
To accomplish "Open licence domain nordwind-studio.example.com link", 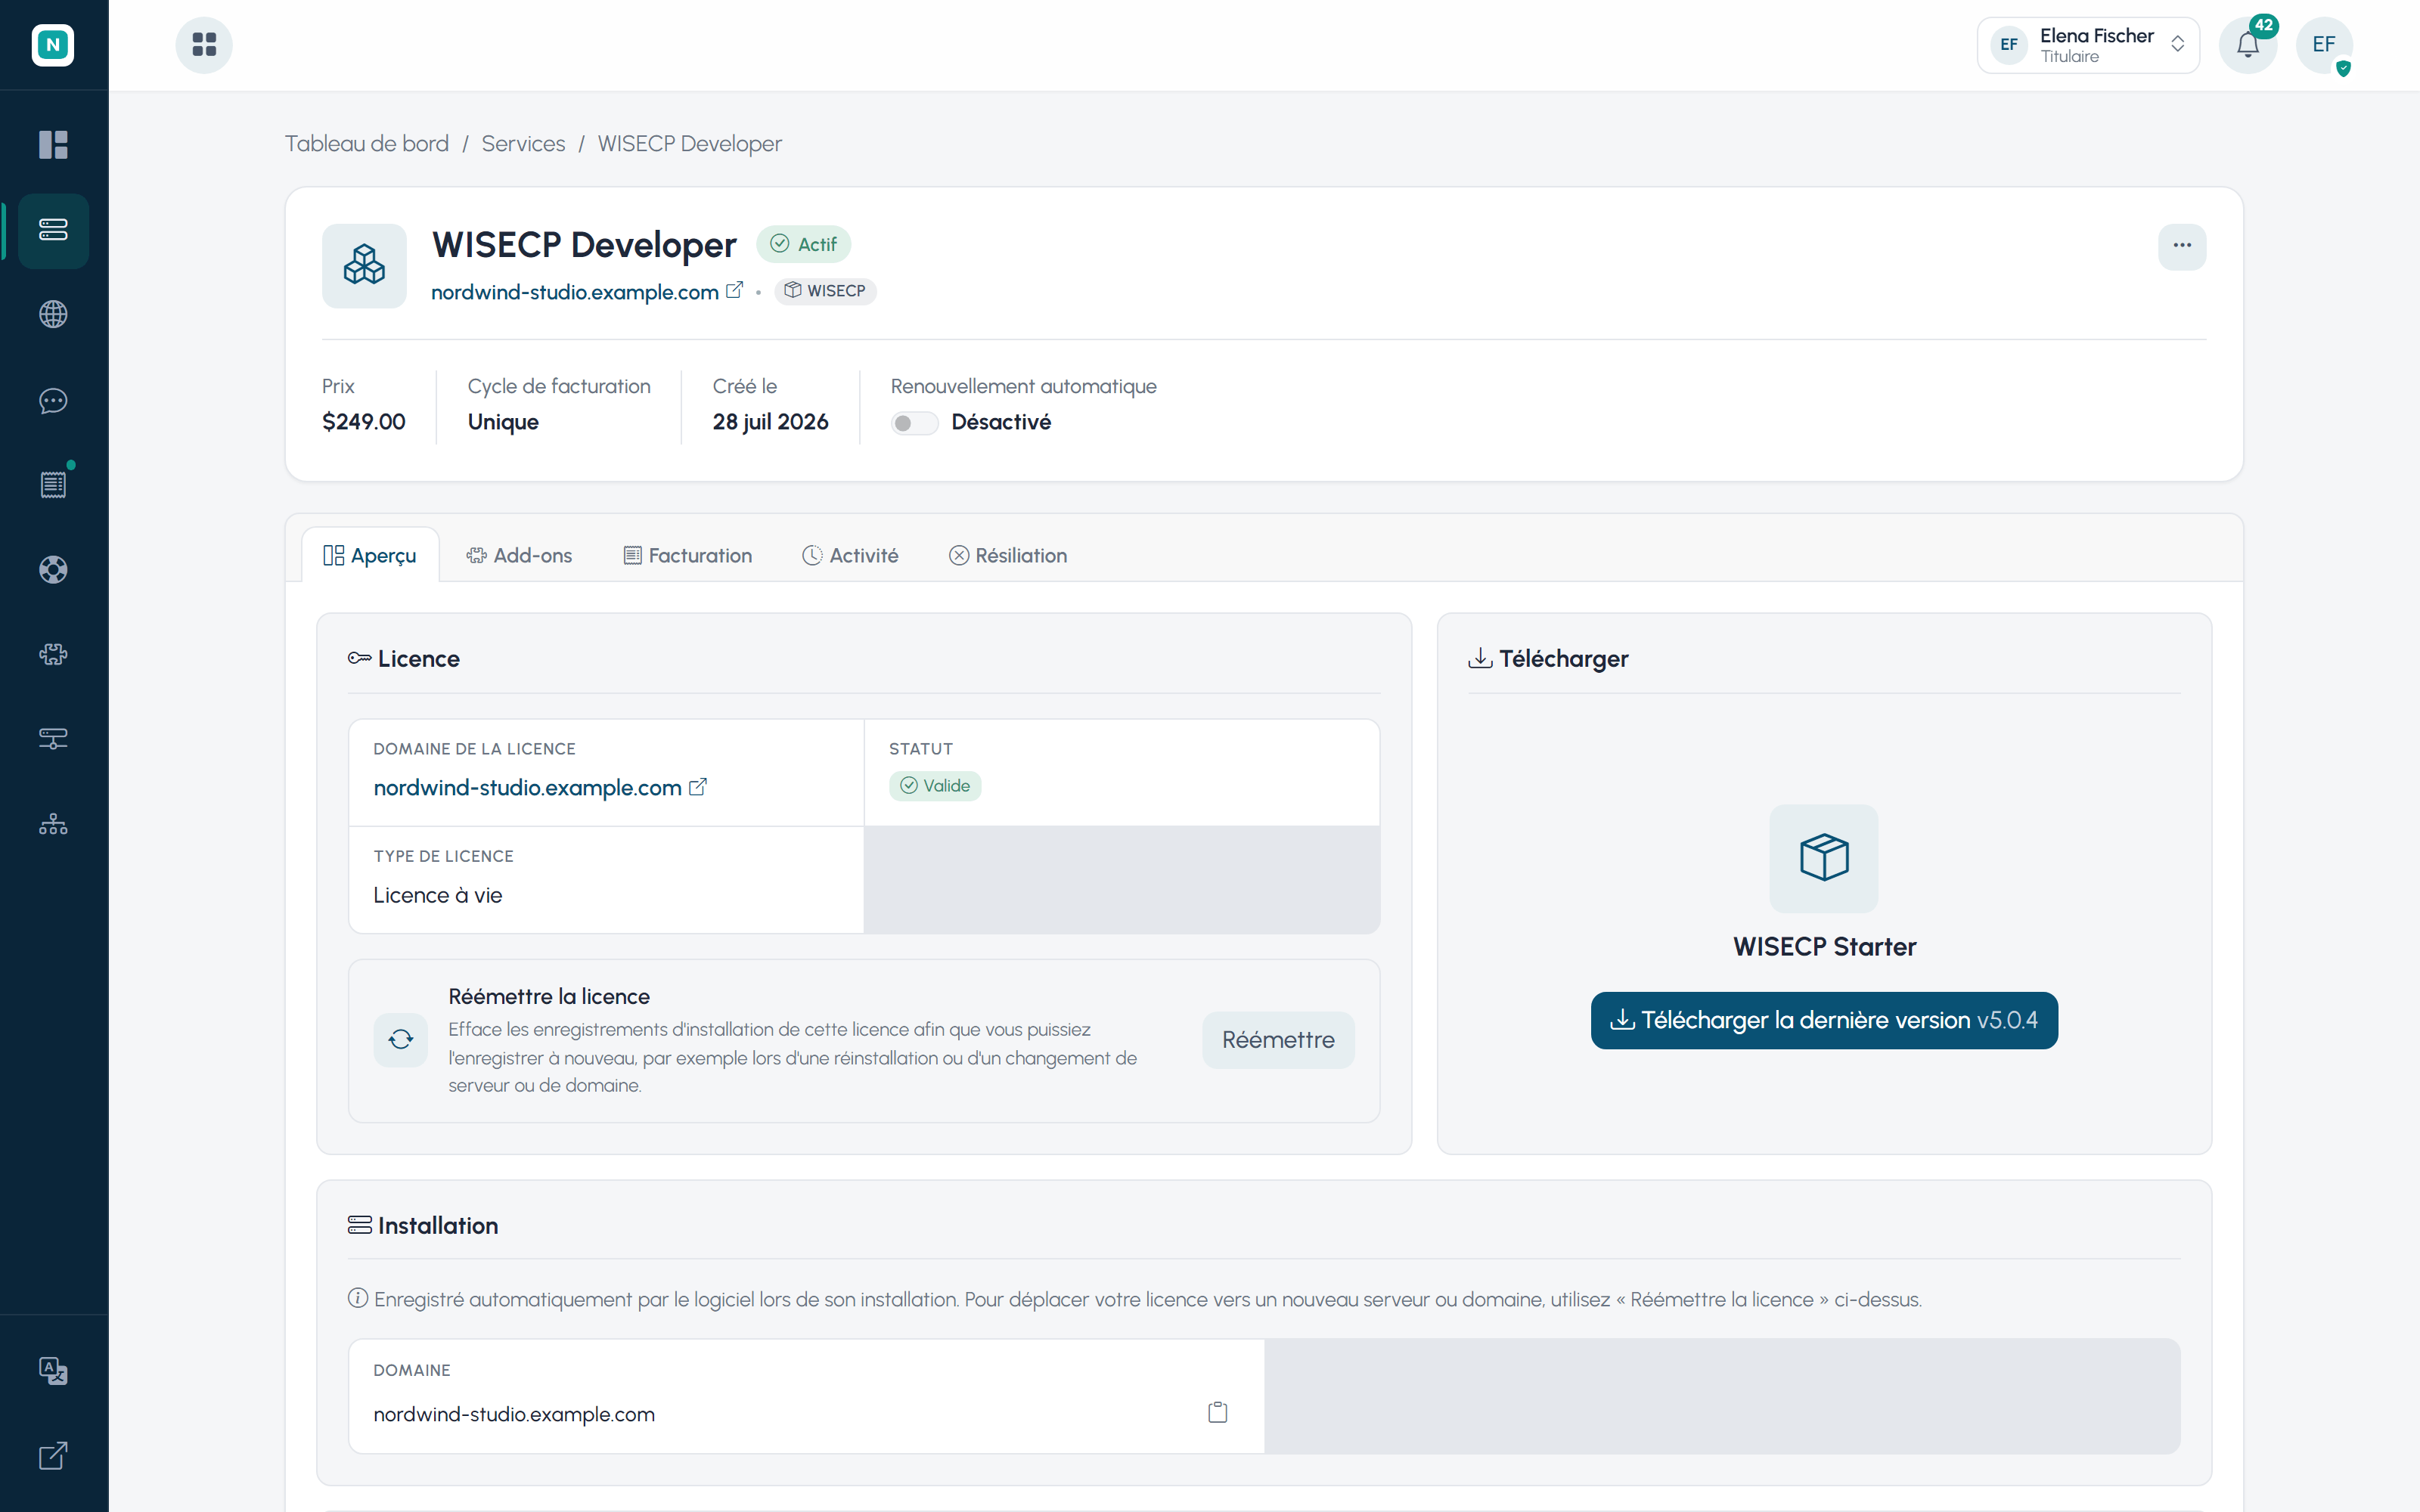I will pyautogui.click(x=527, y=788).
